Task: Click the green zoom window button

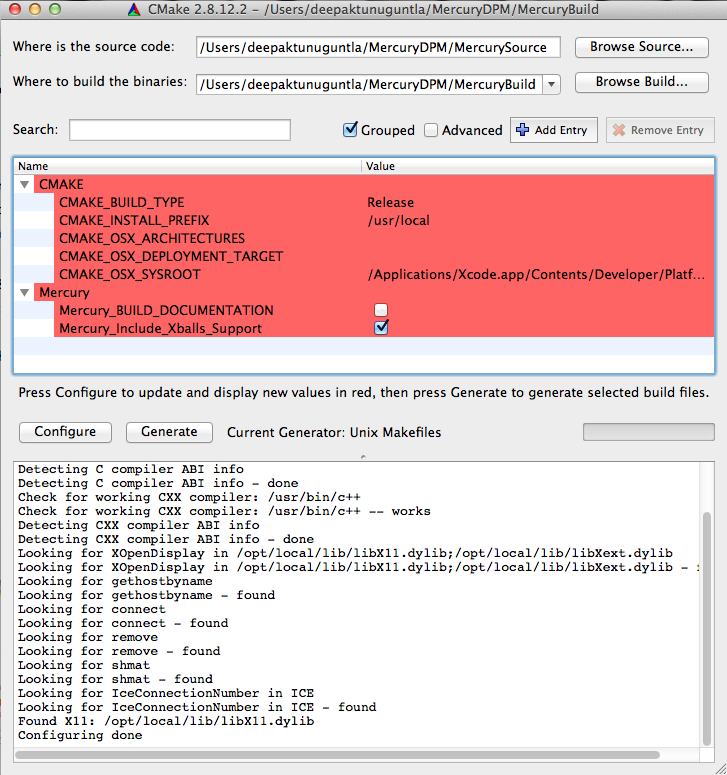Action: tap(55, 9)
